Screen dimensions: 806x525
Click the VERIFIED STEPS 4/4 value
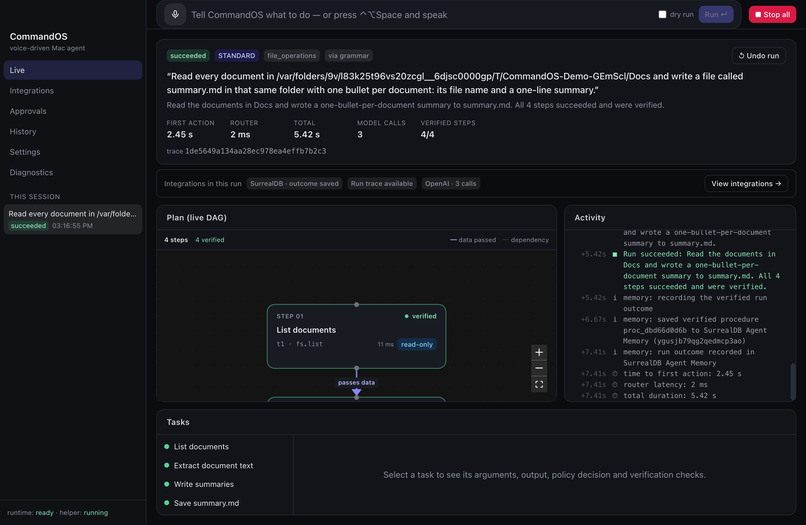click(428, 135)
